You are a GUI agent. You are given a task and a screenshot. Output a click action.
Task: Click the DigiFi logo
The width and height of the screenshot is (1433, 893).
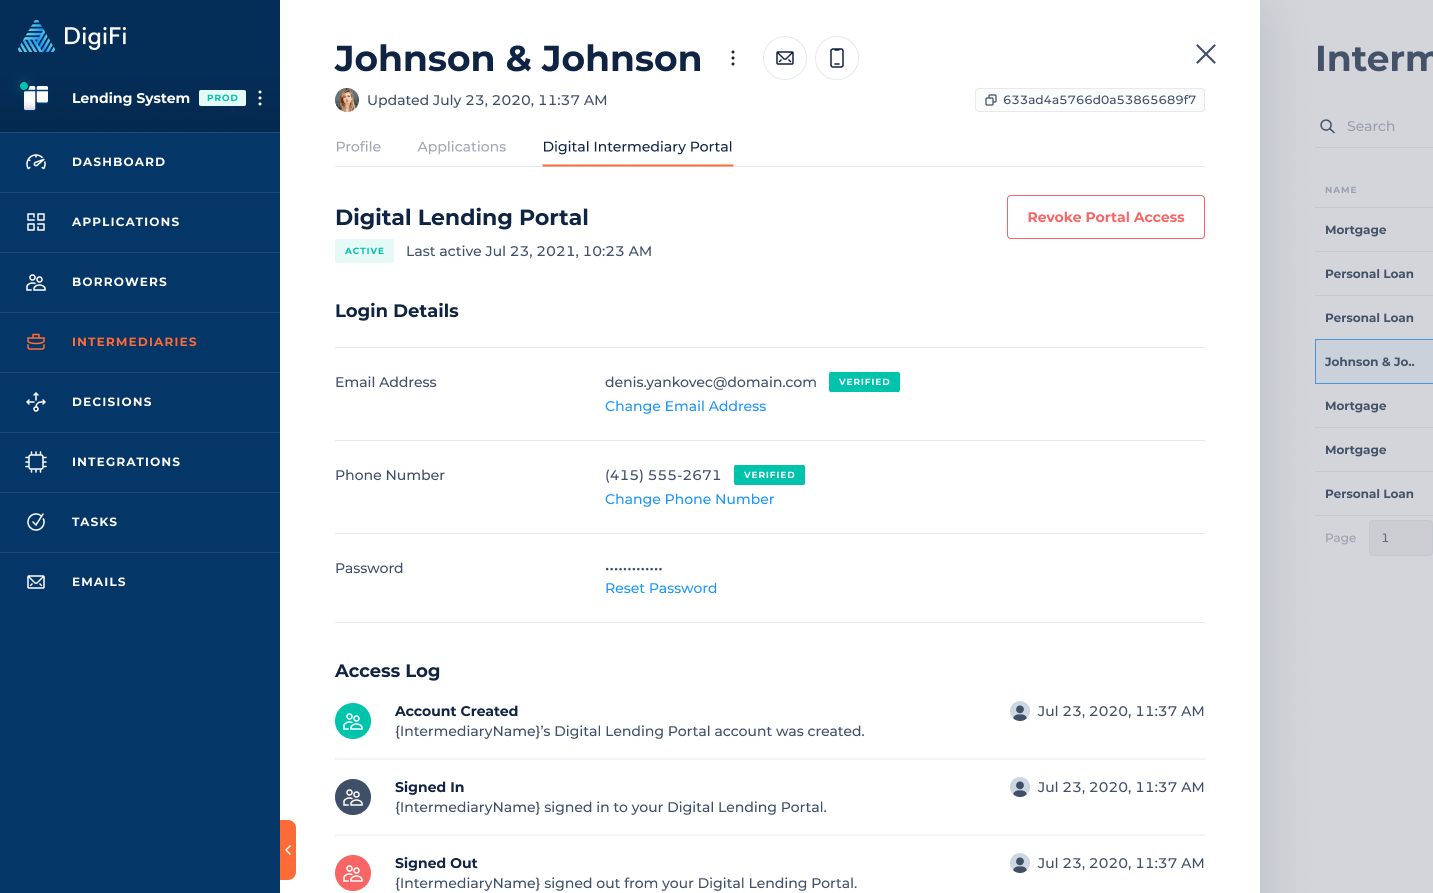72,36
